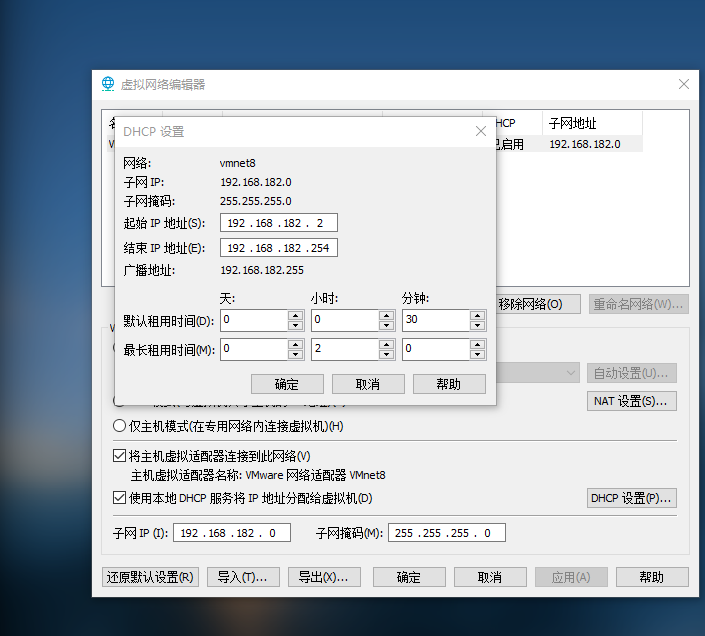Decrease maximum lease days with down arrow

coord(295,355)
